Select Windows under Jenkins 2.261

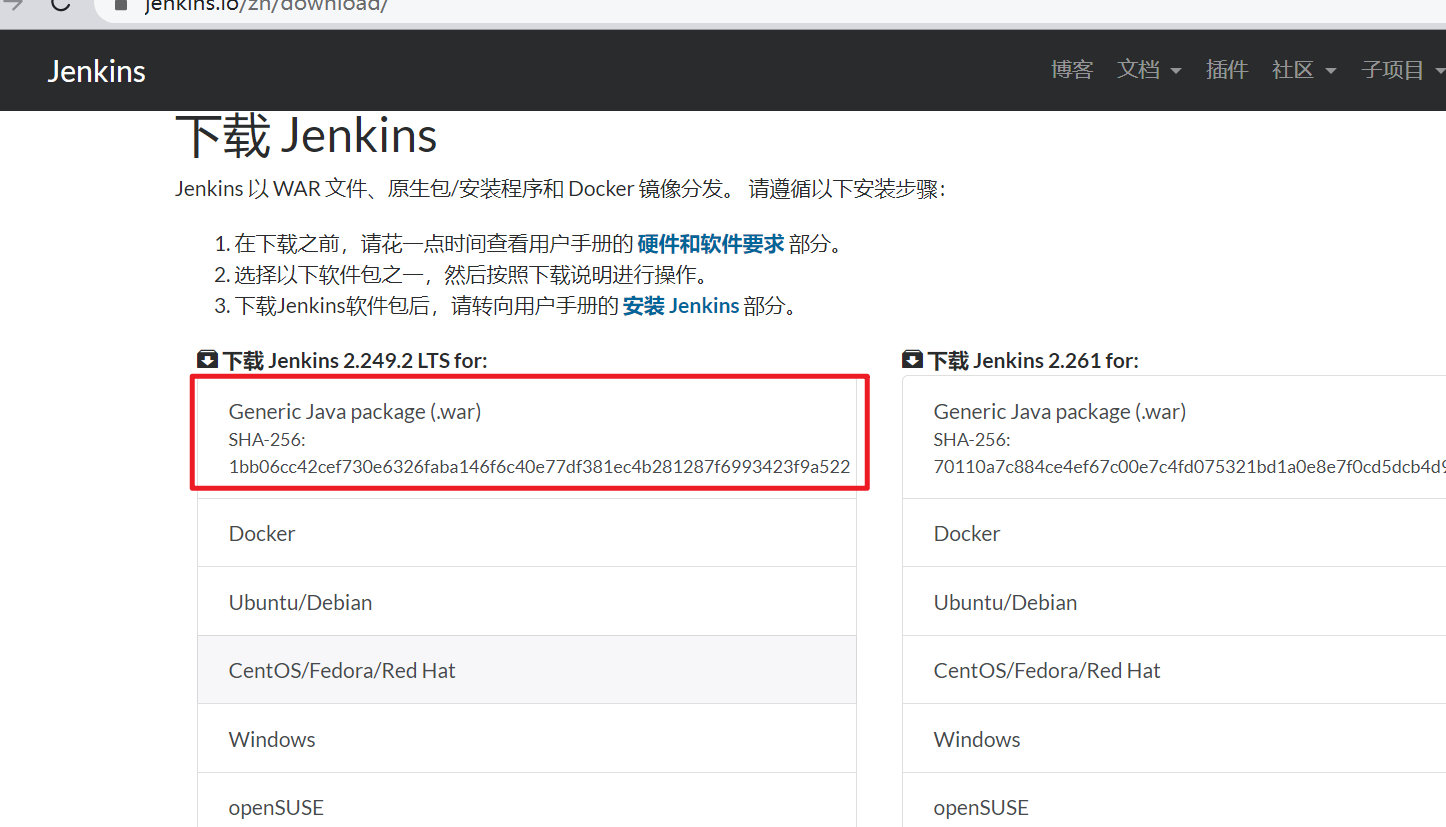pyautogui.click(x=1174, y=739)
